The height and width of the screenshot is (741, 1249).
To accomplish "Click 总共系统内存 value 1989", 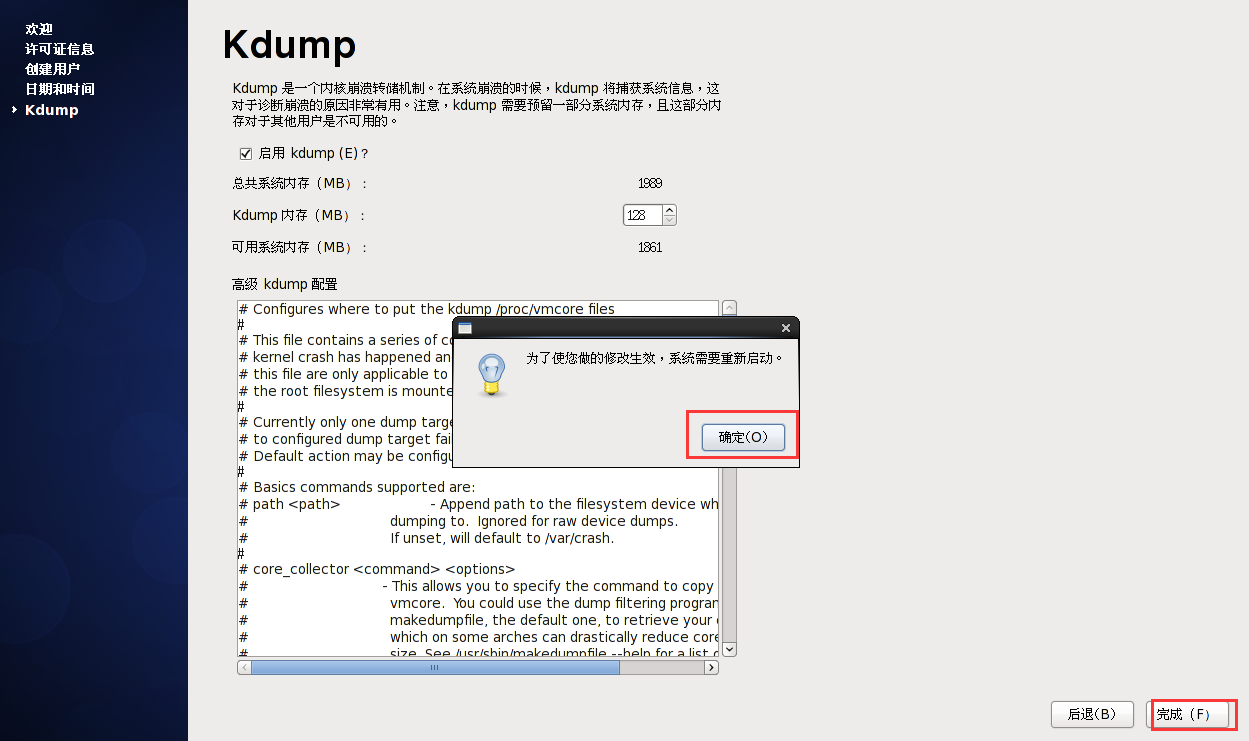I will tap(650, 184).
